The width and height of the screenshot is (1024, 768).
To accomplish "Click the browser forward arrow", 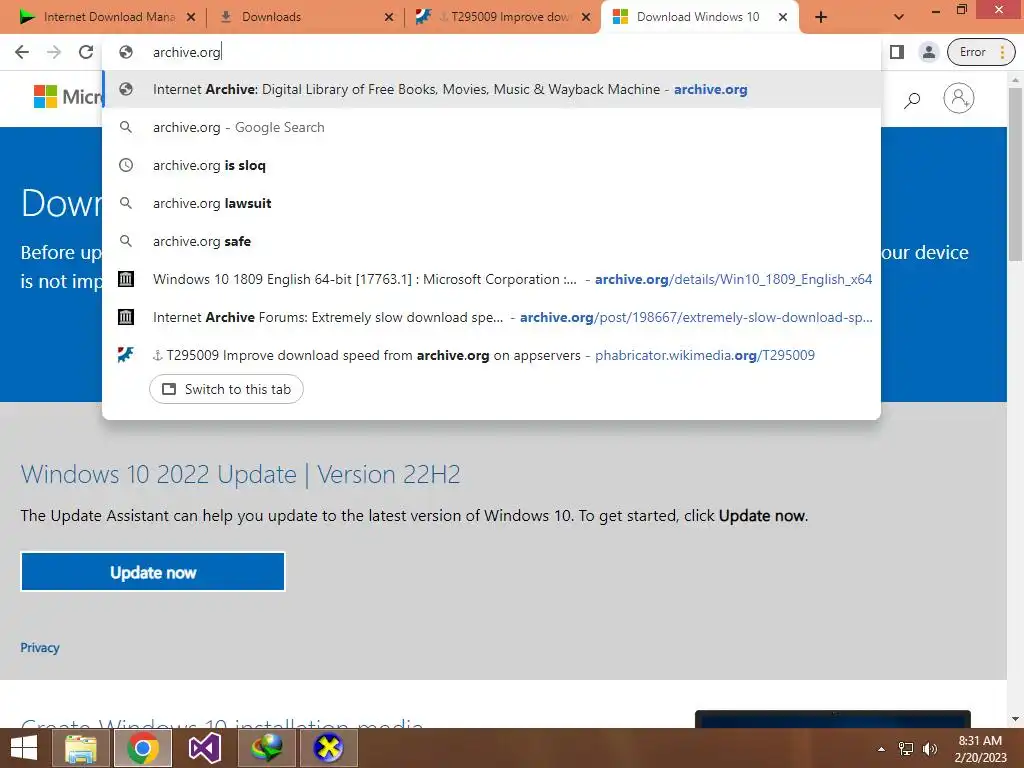I will click(x=54, y=52).
